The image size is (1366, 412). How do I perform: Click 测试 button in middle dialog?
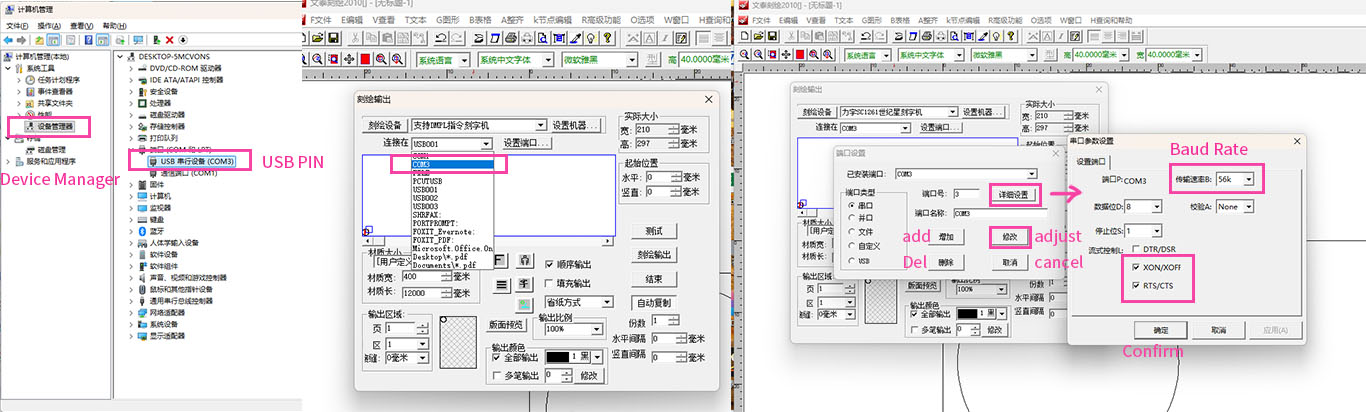(x=654, y=230)
